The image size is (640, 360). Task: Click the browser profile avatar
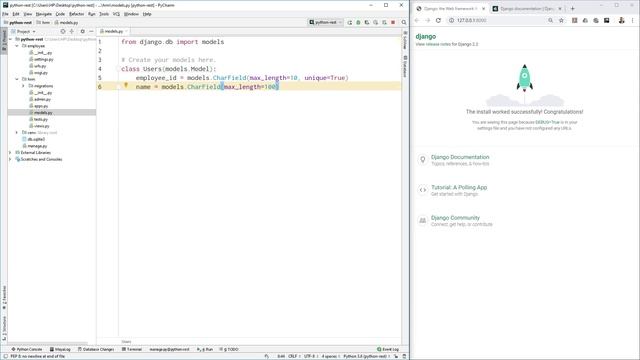click(x=621, y=20)
